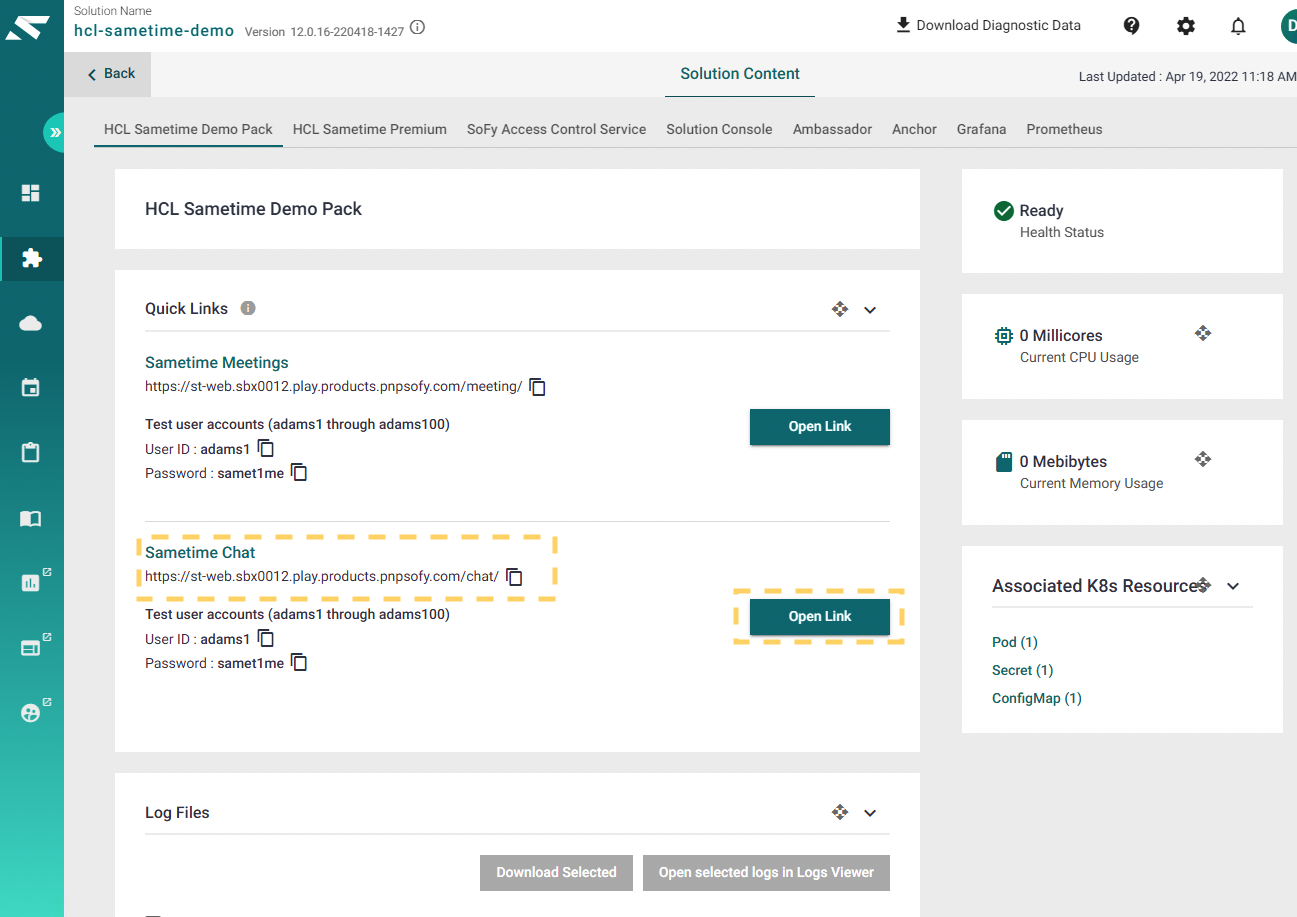Collapse the Log Files section chevron

point(870,813)
